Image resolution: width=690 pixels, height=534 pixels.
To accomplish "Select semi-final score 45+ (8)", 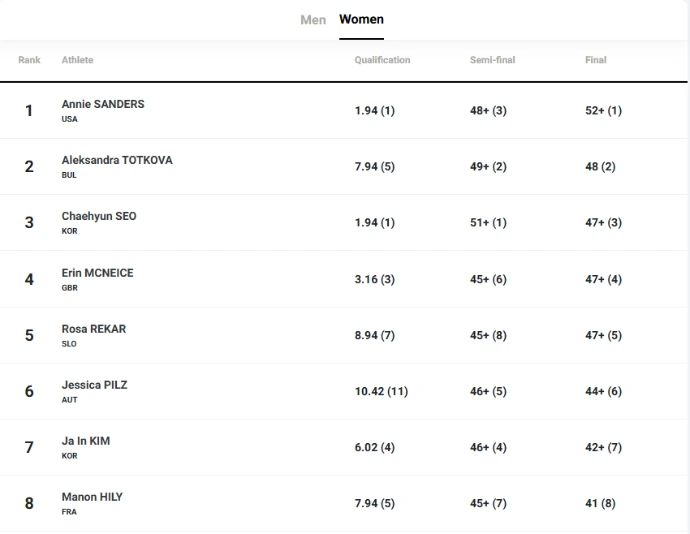I will point(488,335).
